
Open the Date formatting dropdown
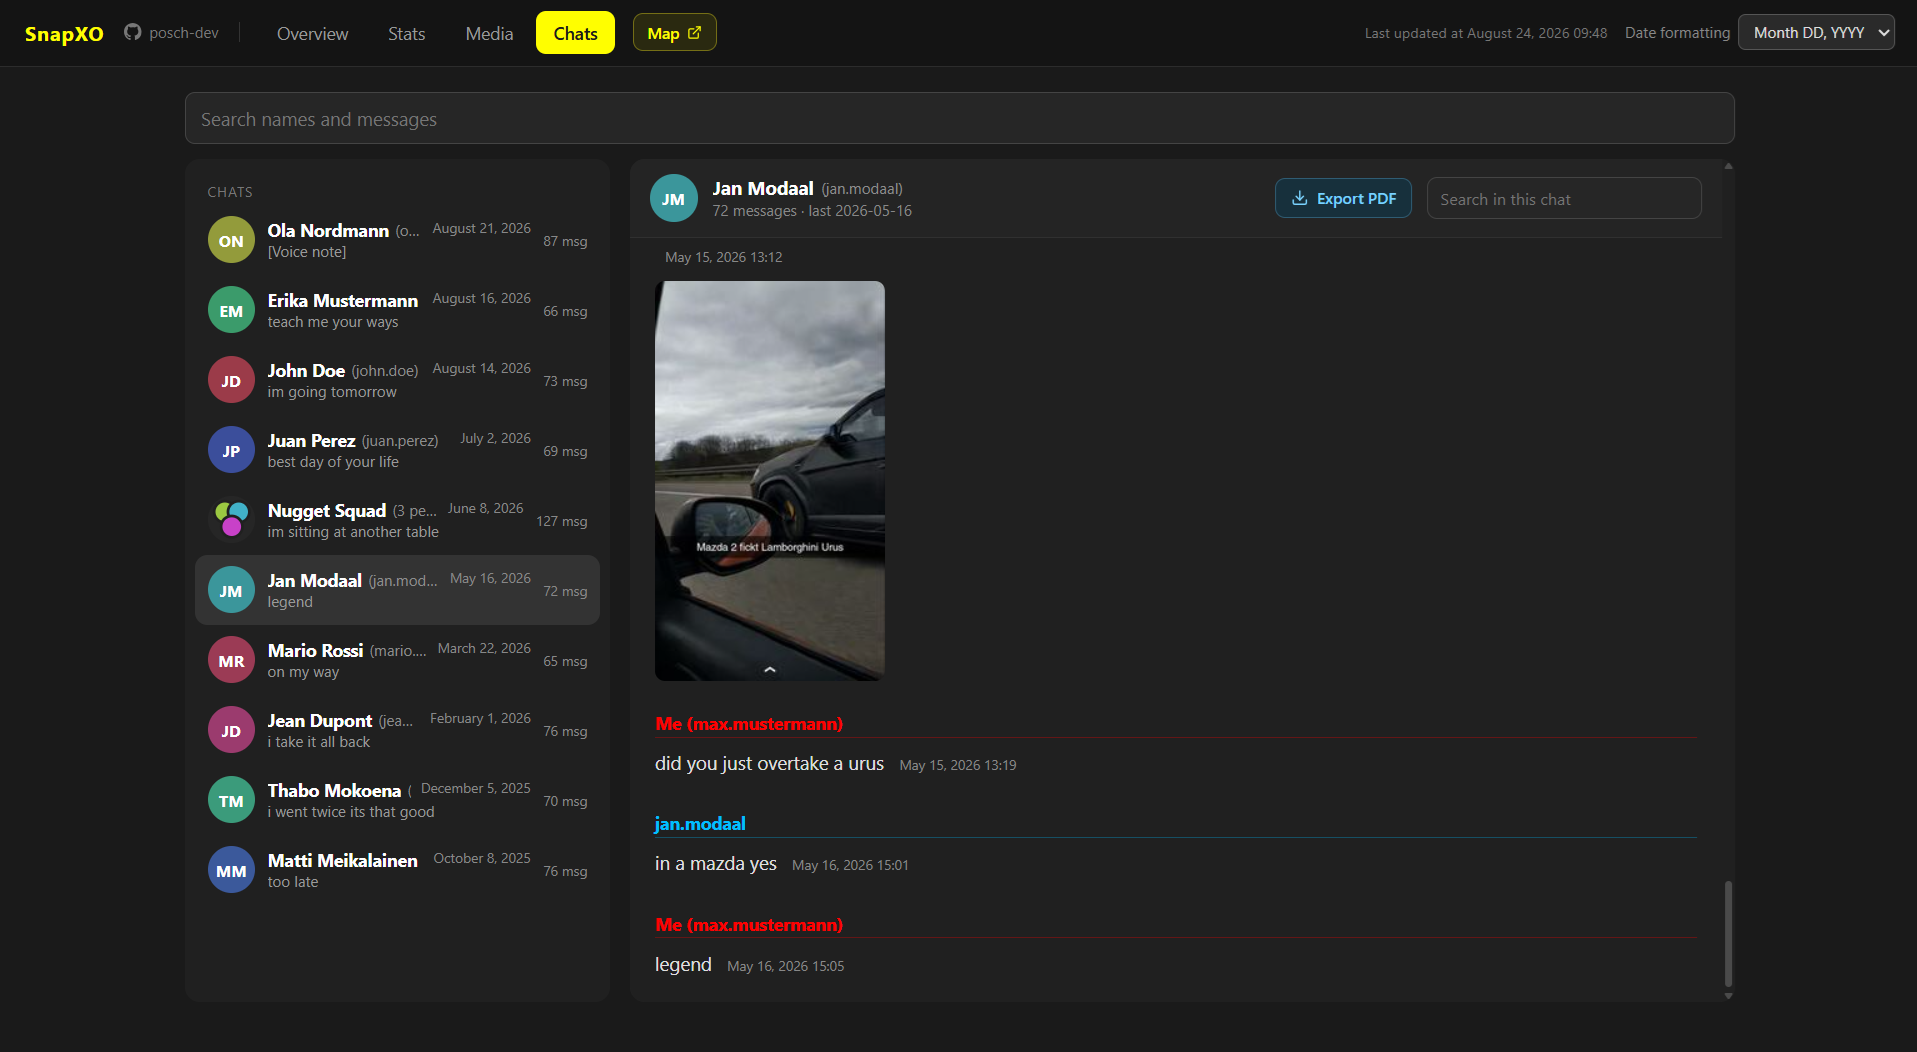pos(1816,32)
